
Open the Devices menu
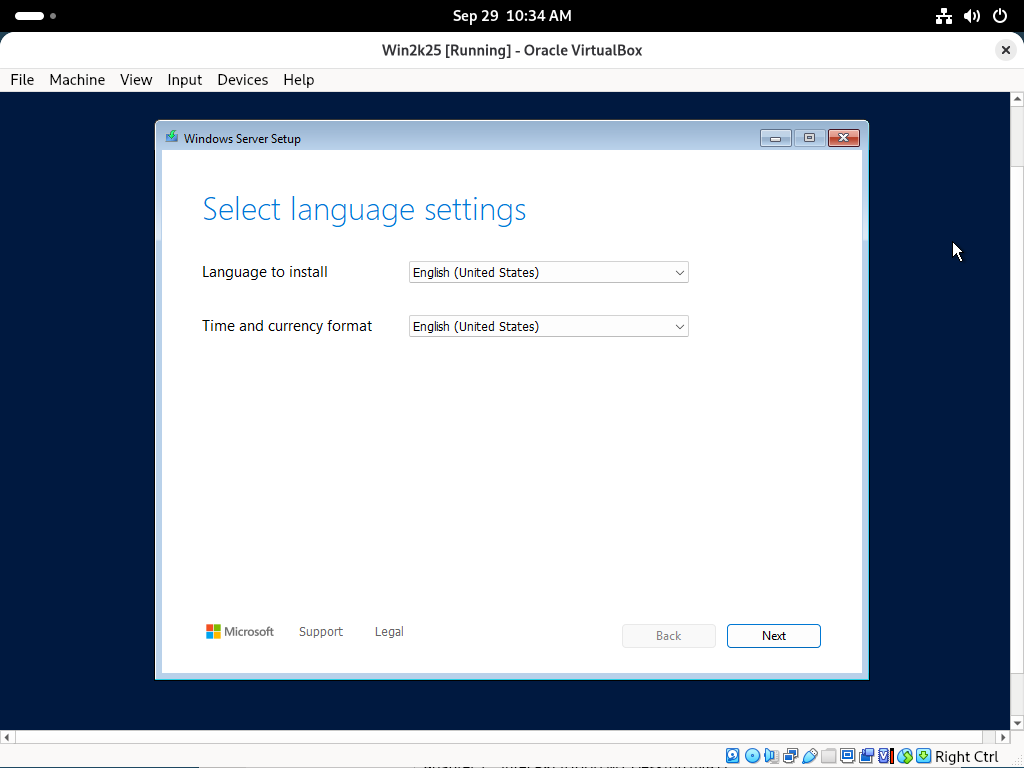click(x=242, y=80)
